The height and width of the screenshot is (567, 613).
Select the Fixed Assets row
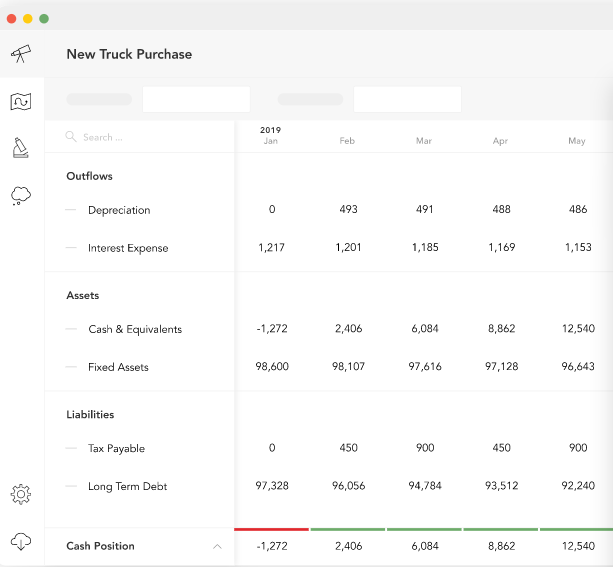coord(118,367)
